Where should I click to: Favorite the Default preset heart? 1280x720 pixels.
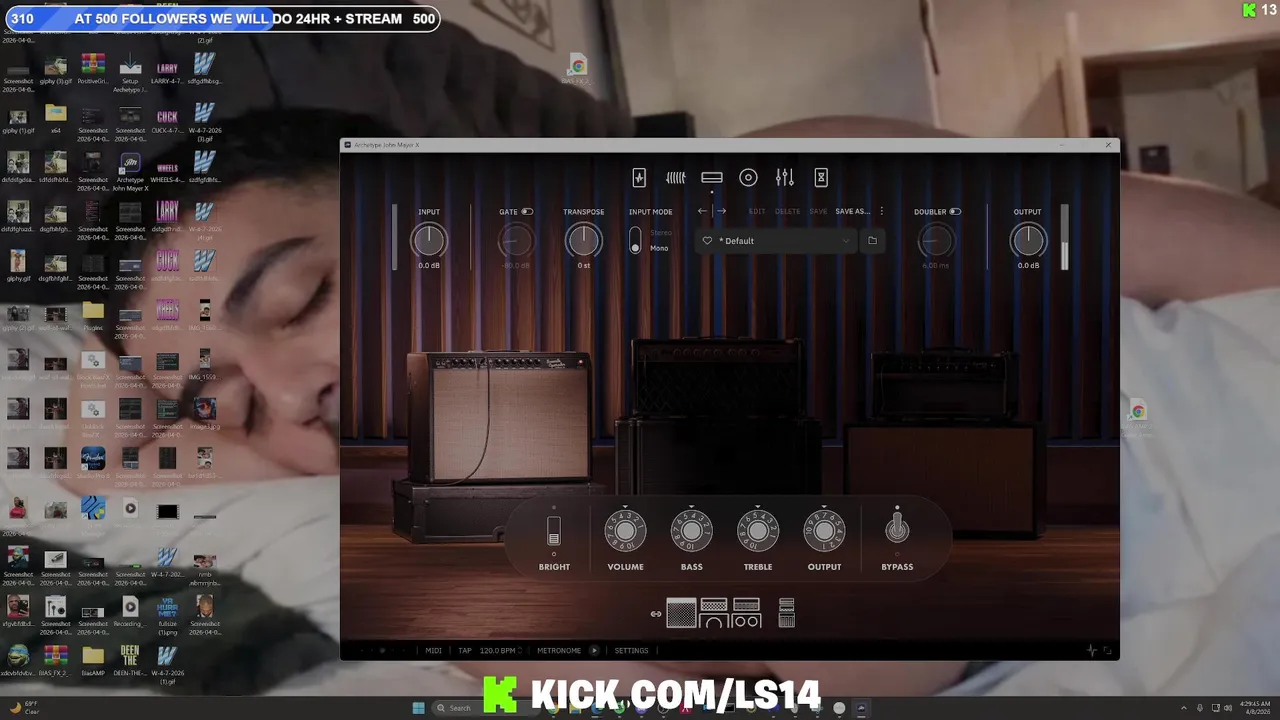coord(707,241)
